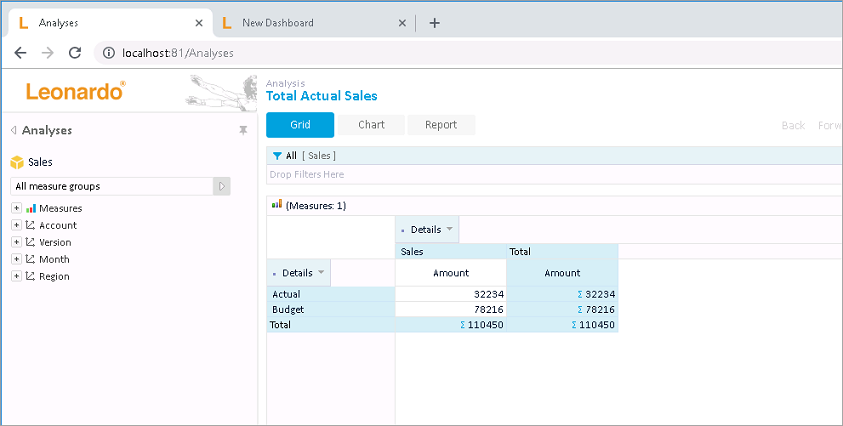Click the Drop Filters Here area

(x=554, y=174)
